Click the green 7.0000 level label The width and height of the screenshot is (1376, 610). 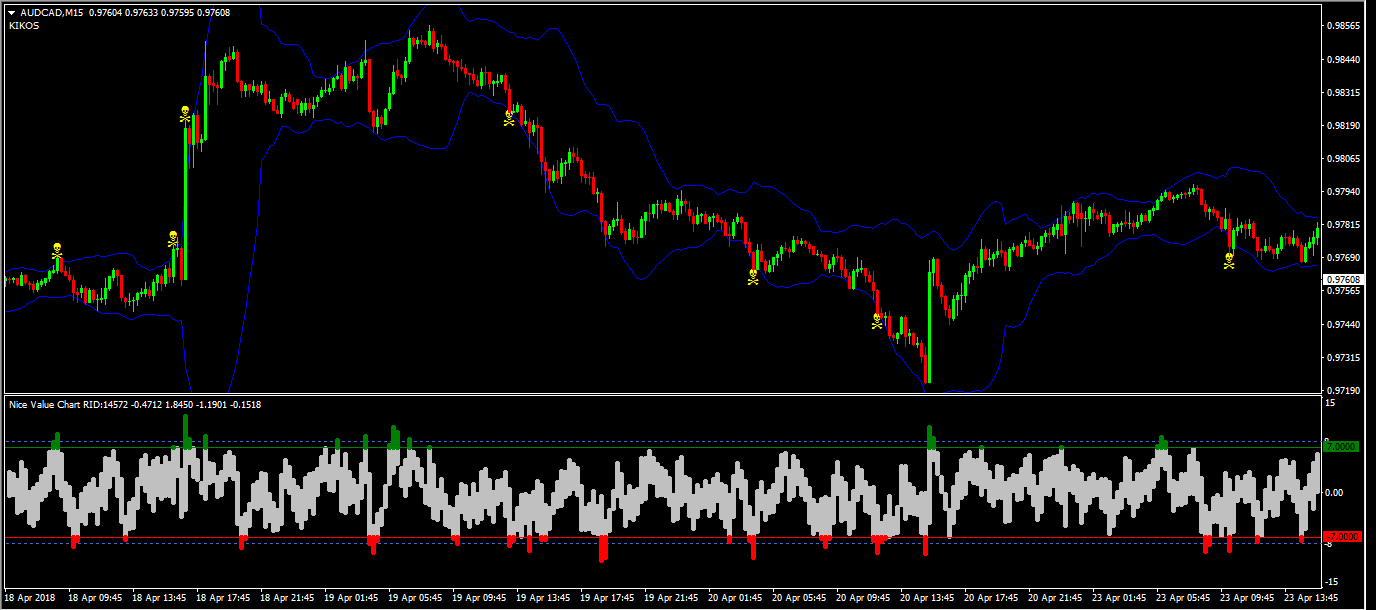click(1341, 447)
